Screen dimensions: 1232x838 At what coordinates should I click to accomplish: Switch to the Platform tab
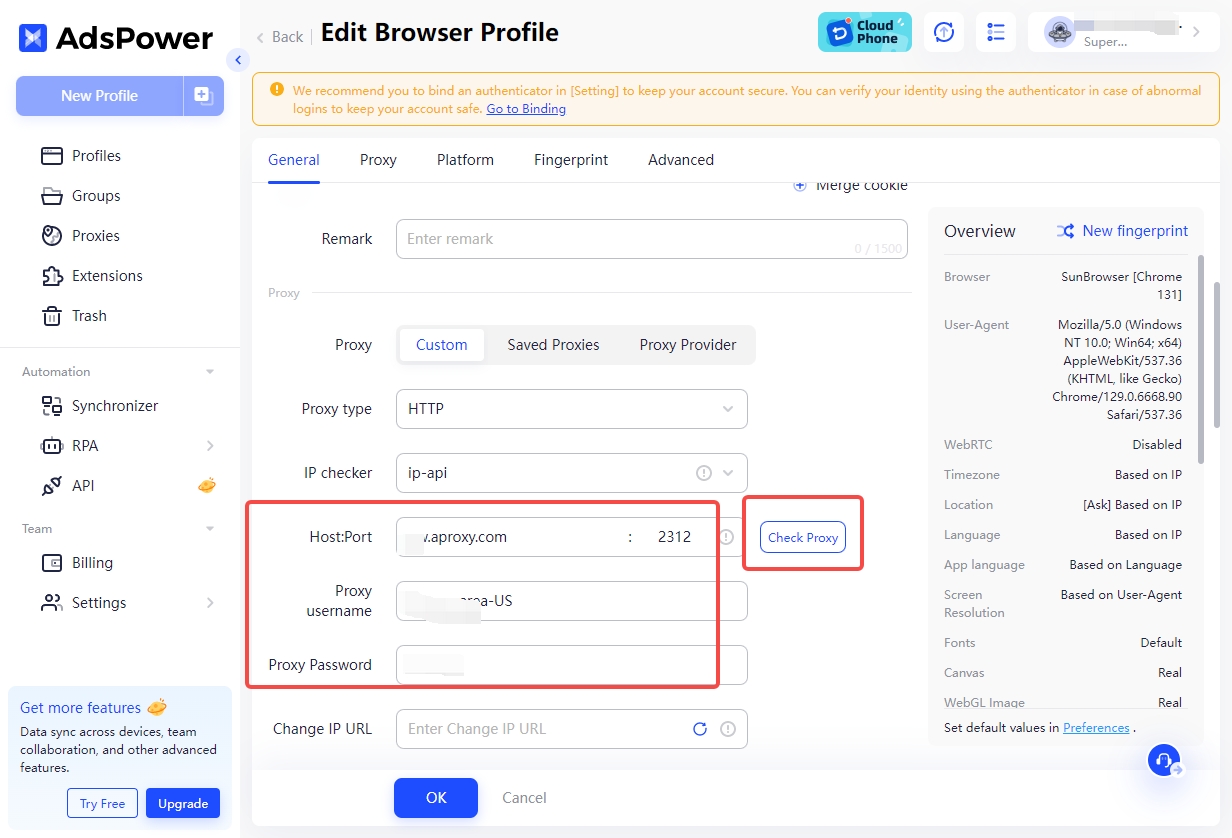pos(465,160)
